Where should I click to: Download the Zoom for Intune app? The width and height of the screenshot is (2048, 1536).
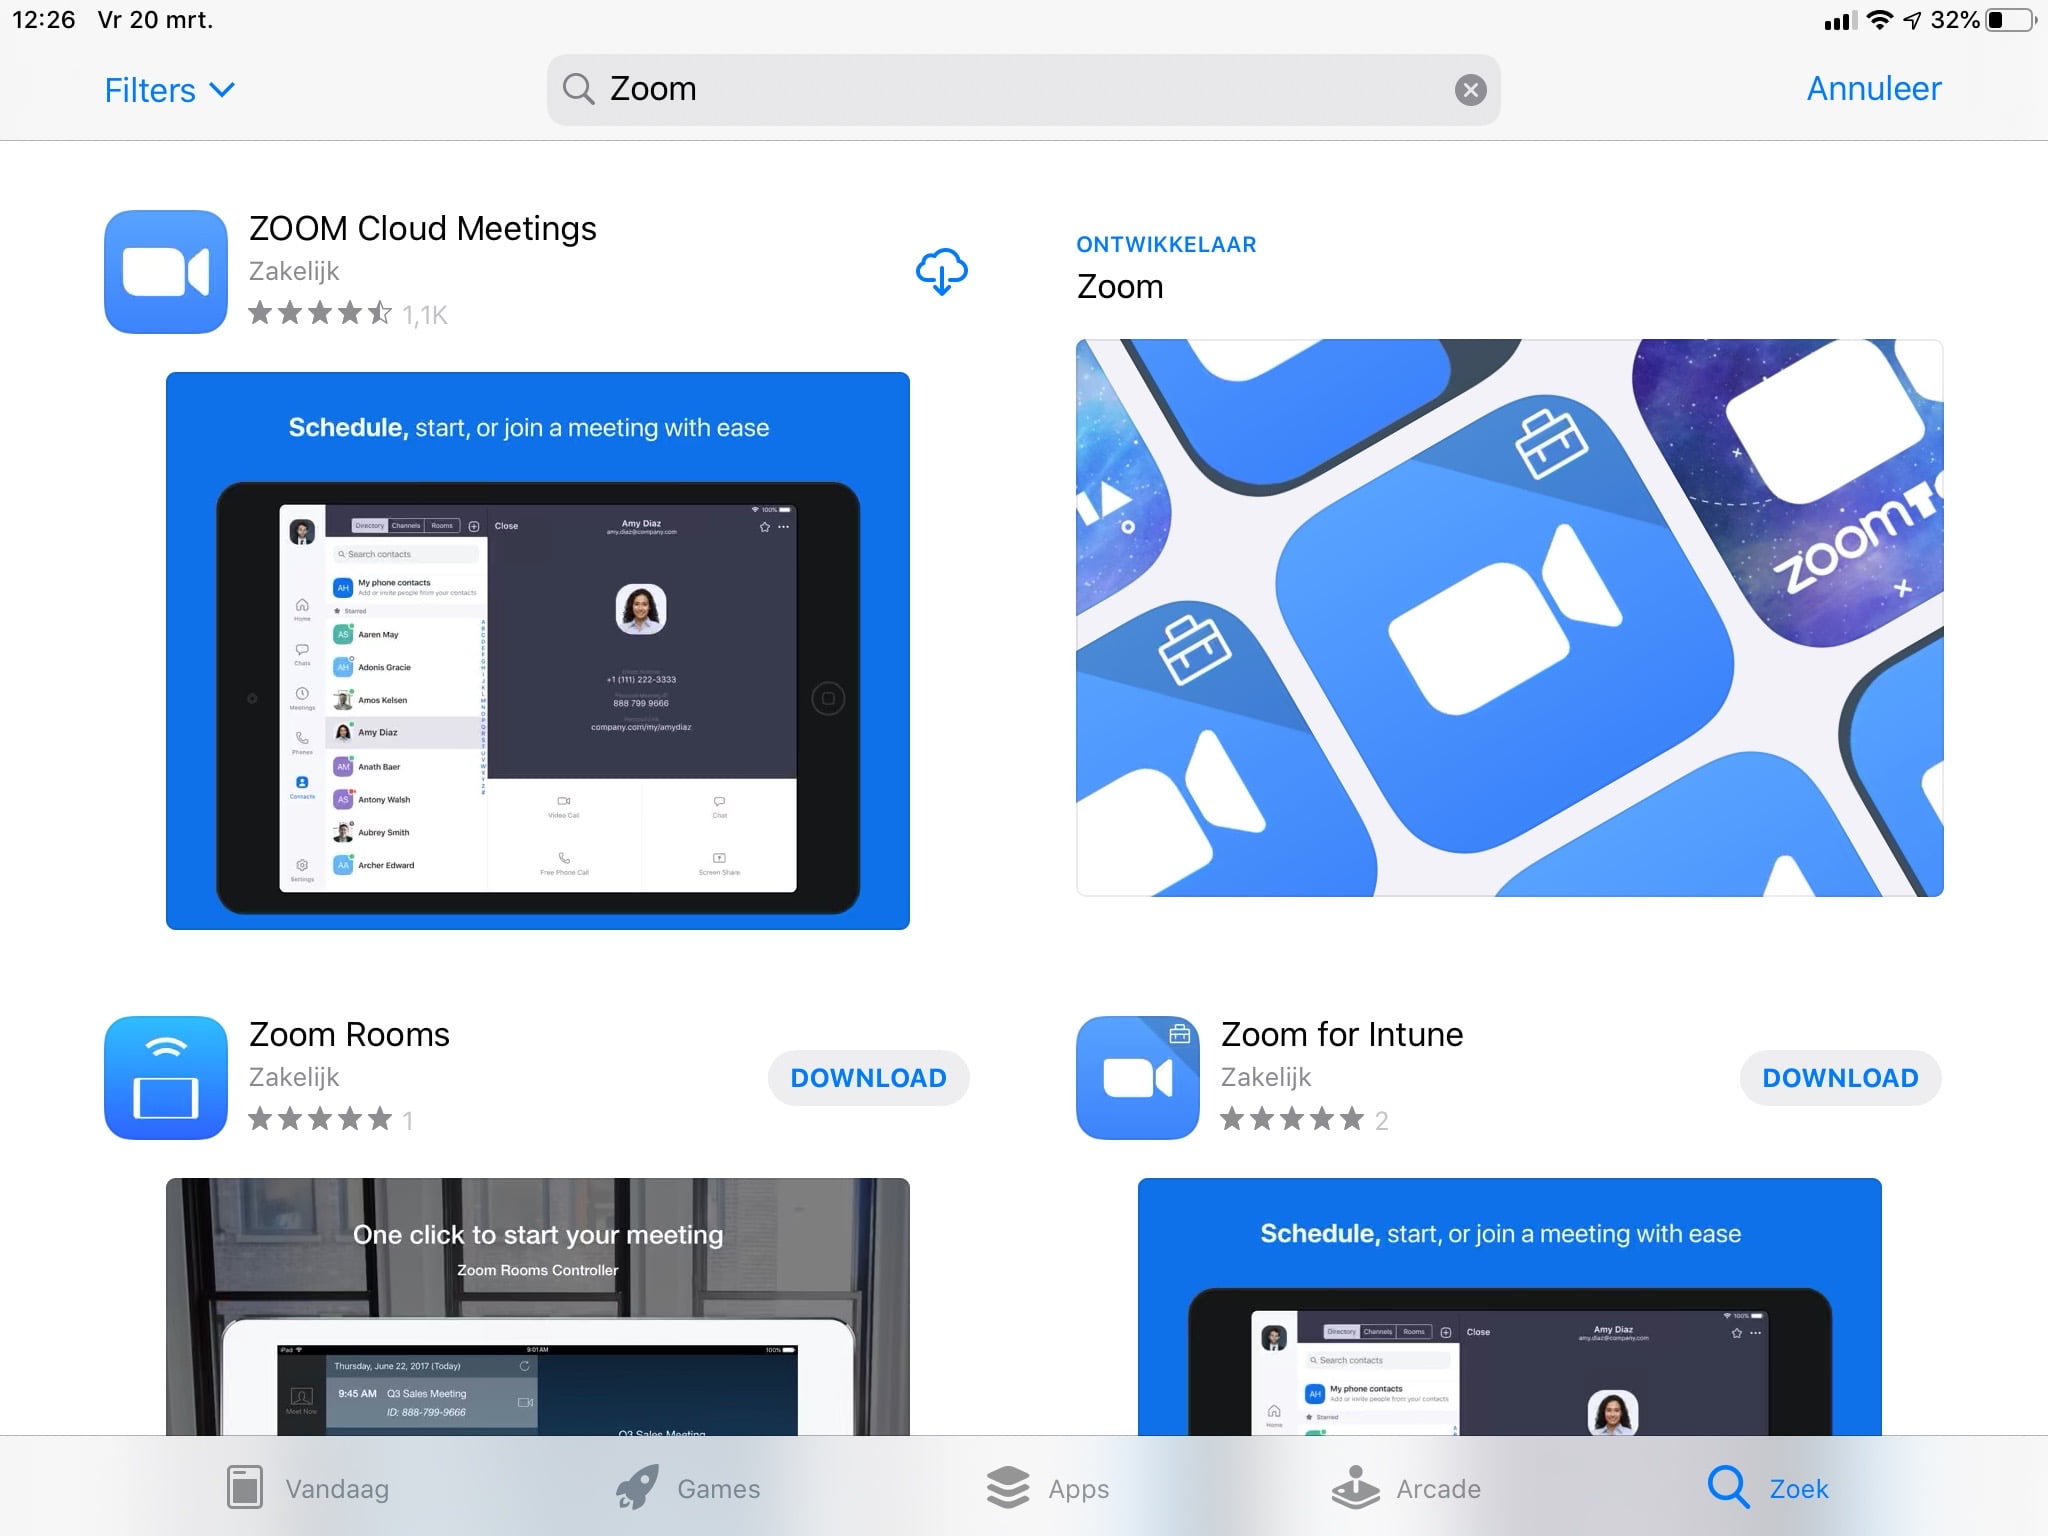point(1839,1078)
